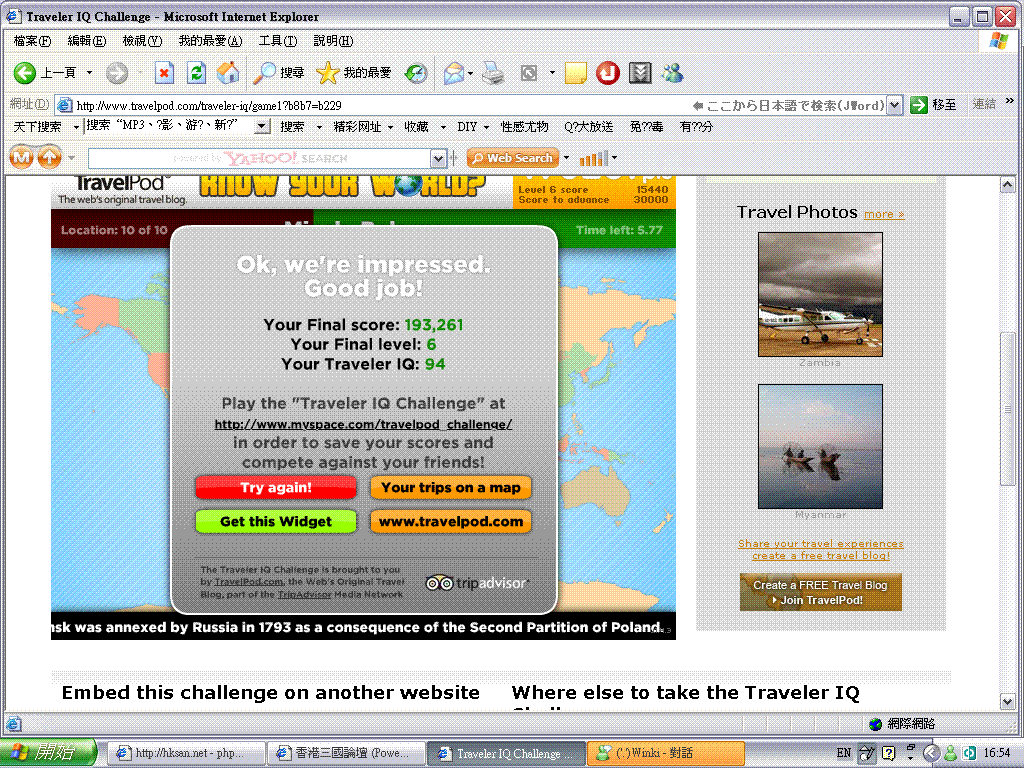Screen dimensions: 1024x768
Task: Click the help question mark tray icon
Action: 888,752
